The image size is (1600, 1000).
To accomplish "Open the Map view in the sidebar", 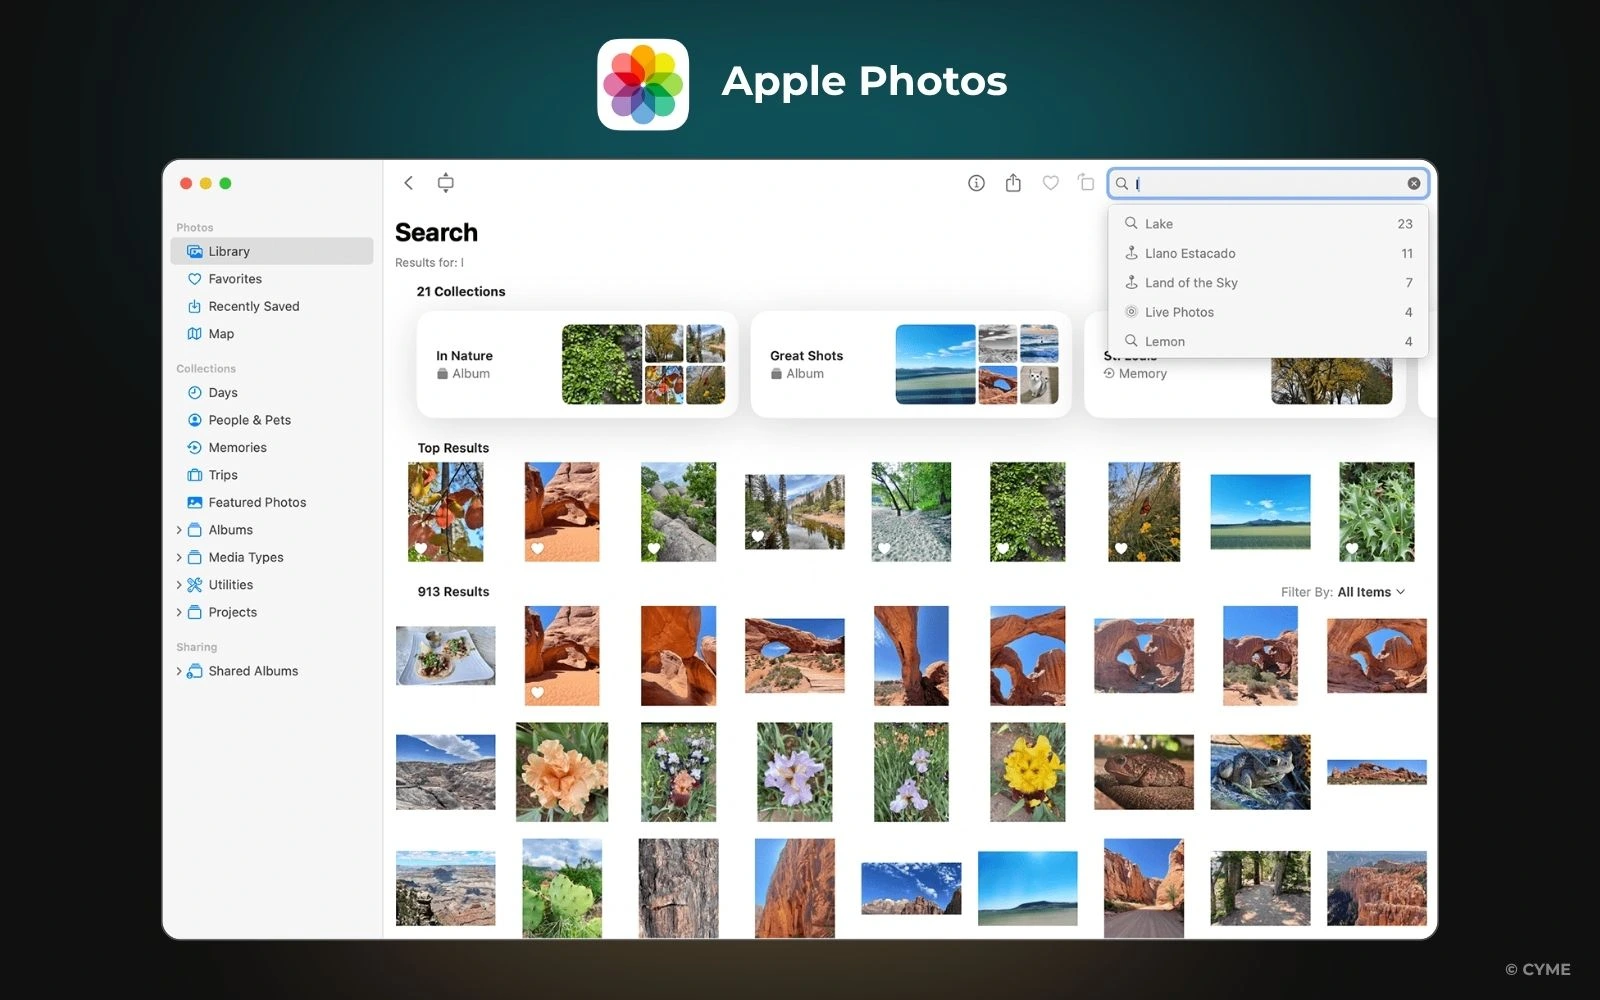I will coord(220,333).
